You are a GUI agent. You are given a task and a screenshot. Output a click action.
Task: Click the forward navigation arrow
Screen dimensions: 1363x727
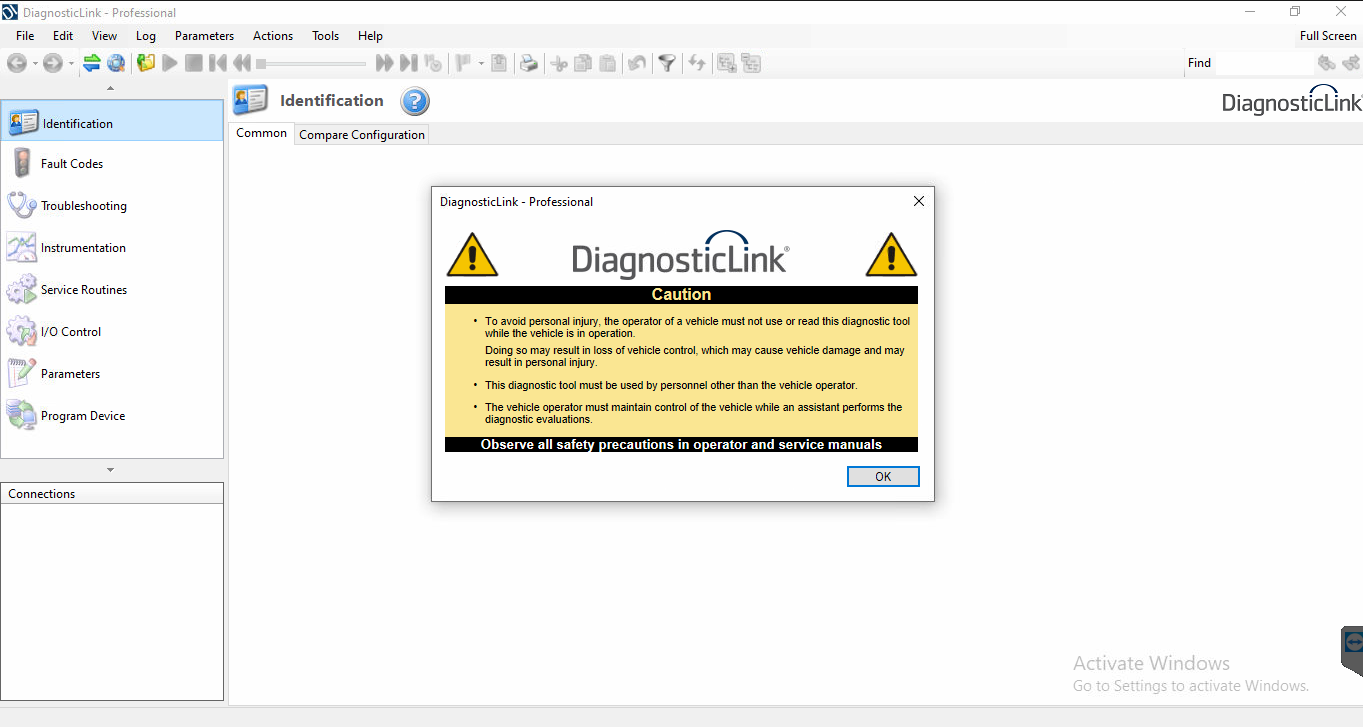pyautogui.click(x=53, y=63)
